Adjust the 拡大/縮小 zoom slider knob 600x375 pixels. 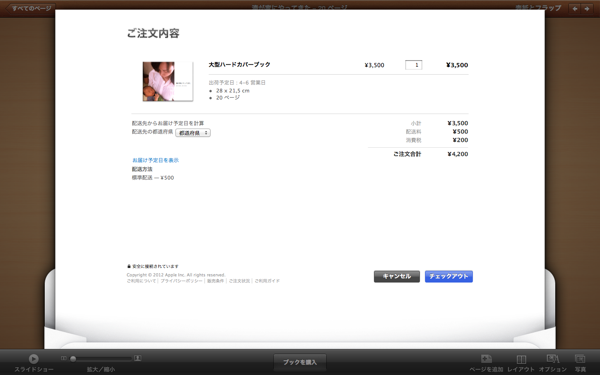point(73,359)
